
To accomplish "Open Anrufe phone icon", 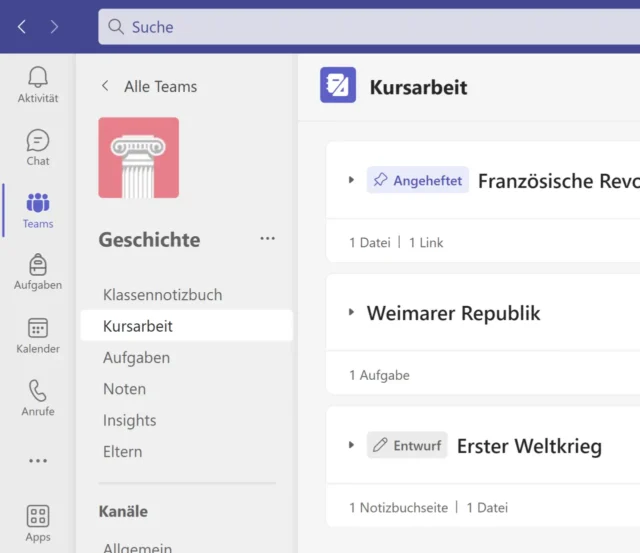I will (38, 391).
